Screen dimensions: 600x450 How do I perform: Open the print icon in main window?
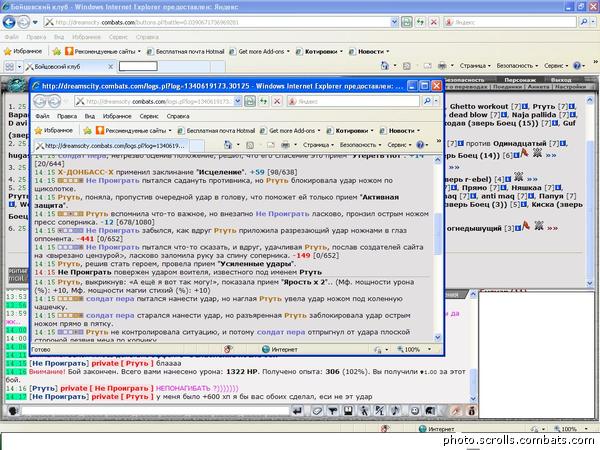[442, 66]
